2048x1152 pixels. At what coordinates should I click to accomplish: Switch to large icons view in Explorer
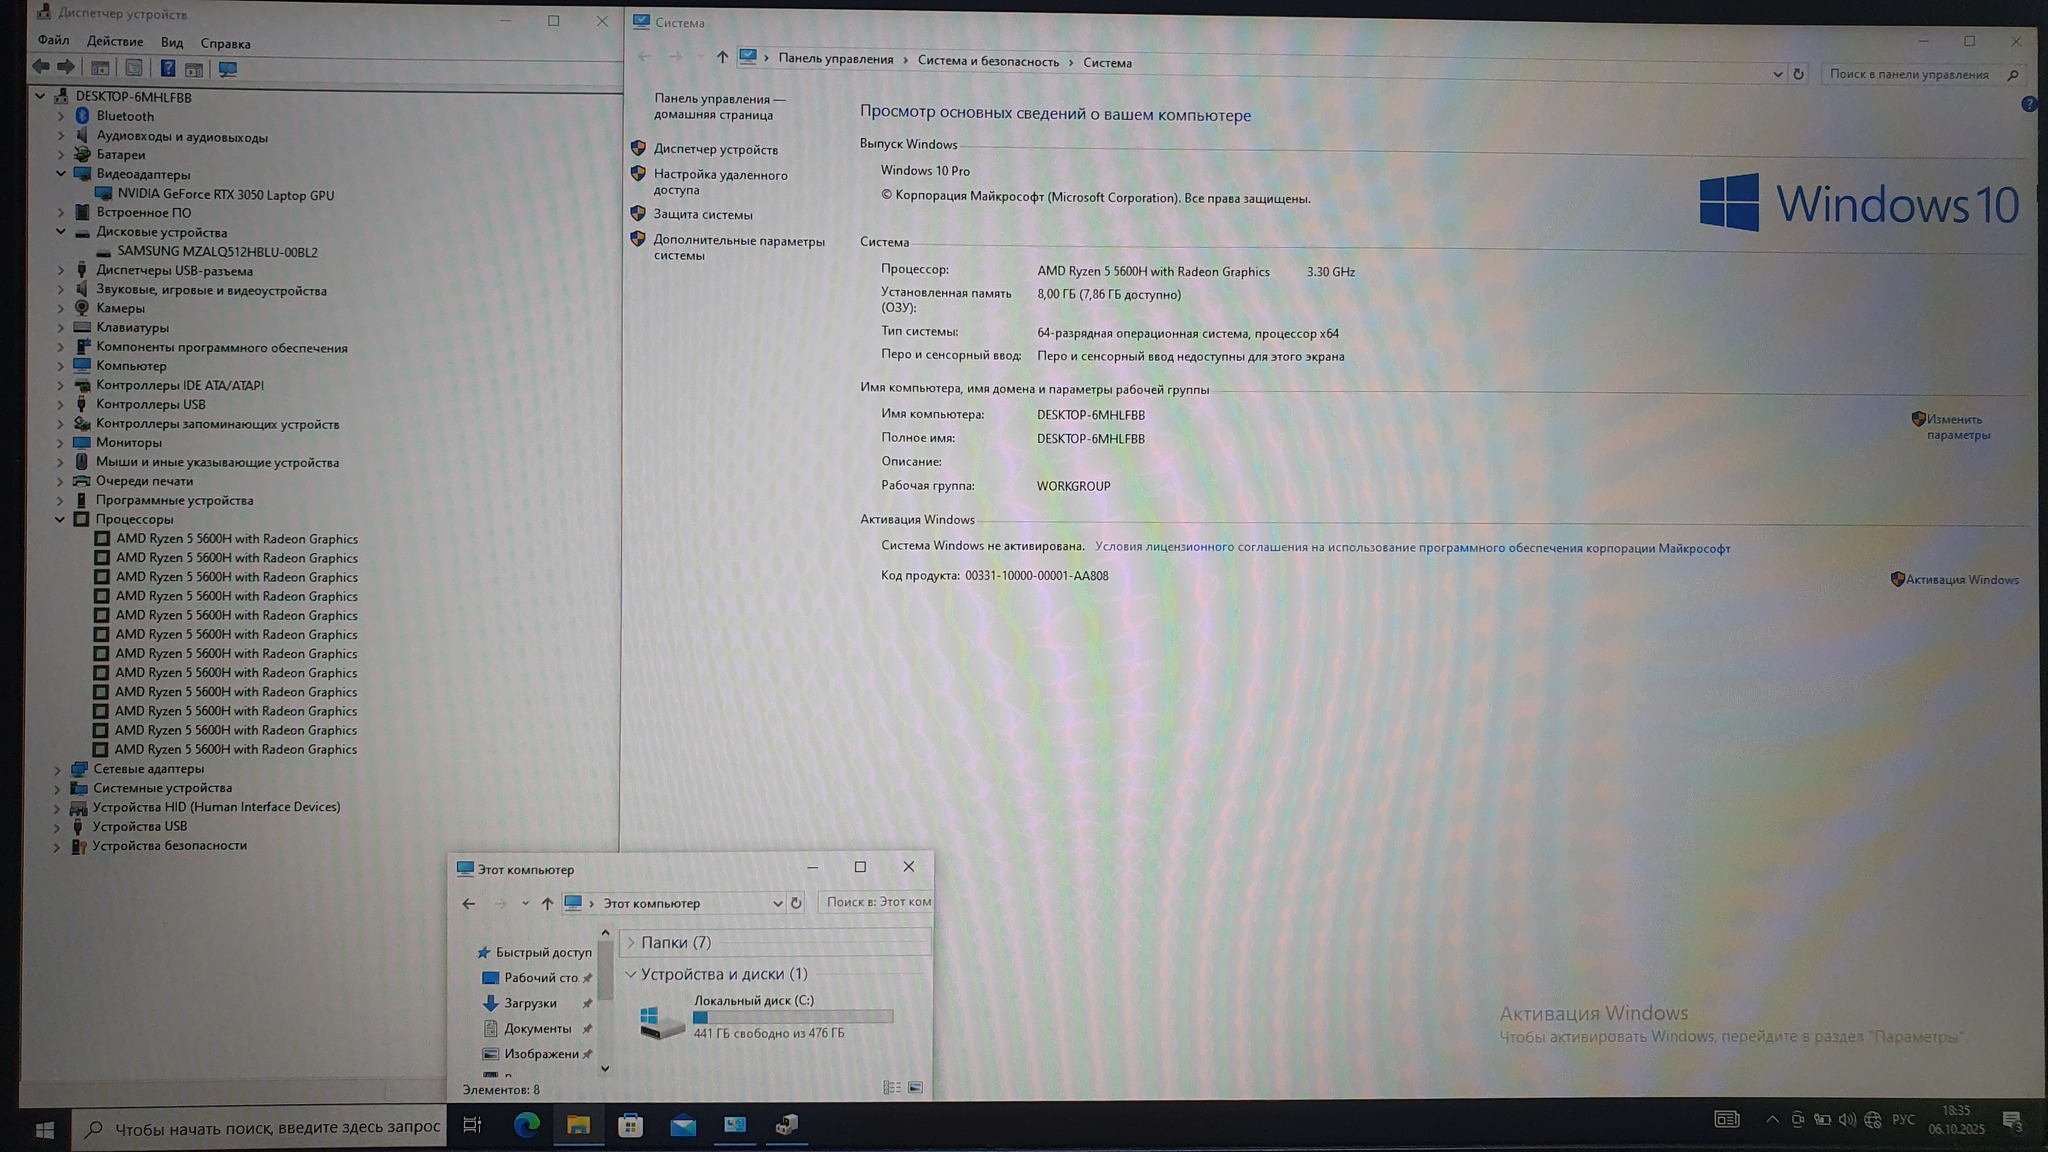pos(915,1088)
